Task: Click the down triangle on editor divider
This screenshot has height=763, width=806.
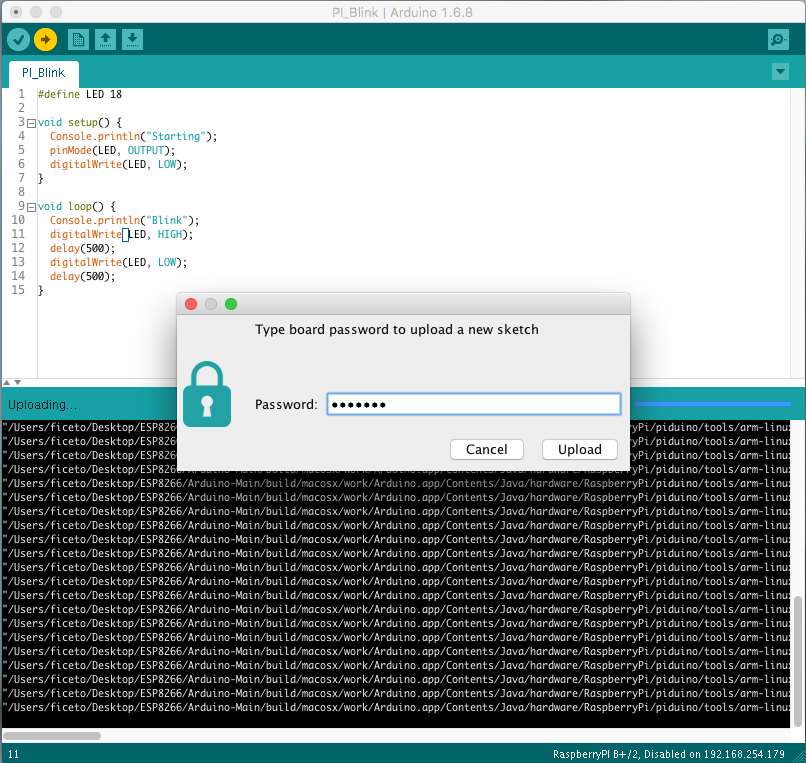Action: point(17,383)
